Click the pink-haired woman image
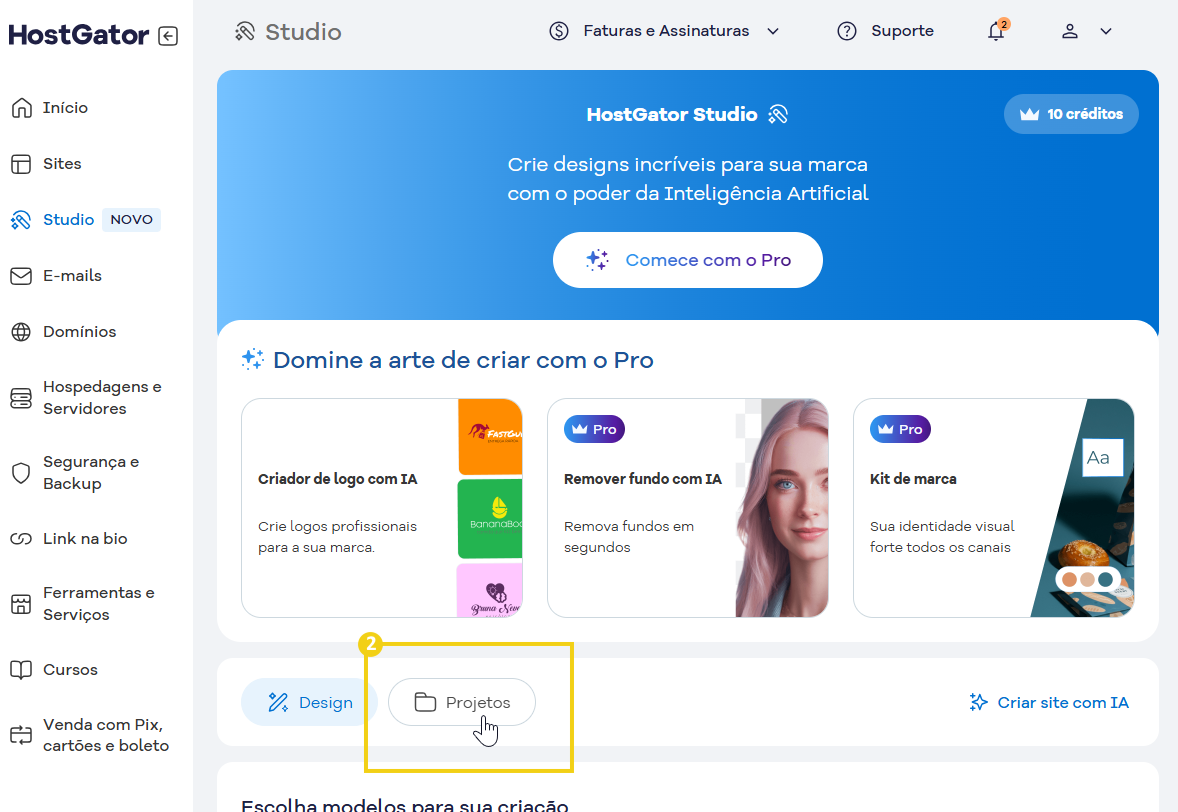 click(x=782, y=508)
